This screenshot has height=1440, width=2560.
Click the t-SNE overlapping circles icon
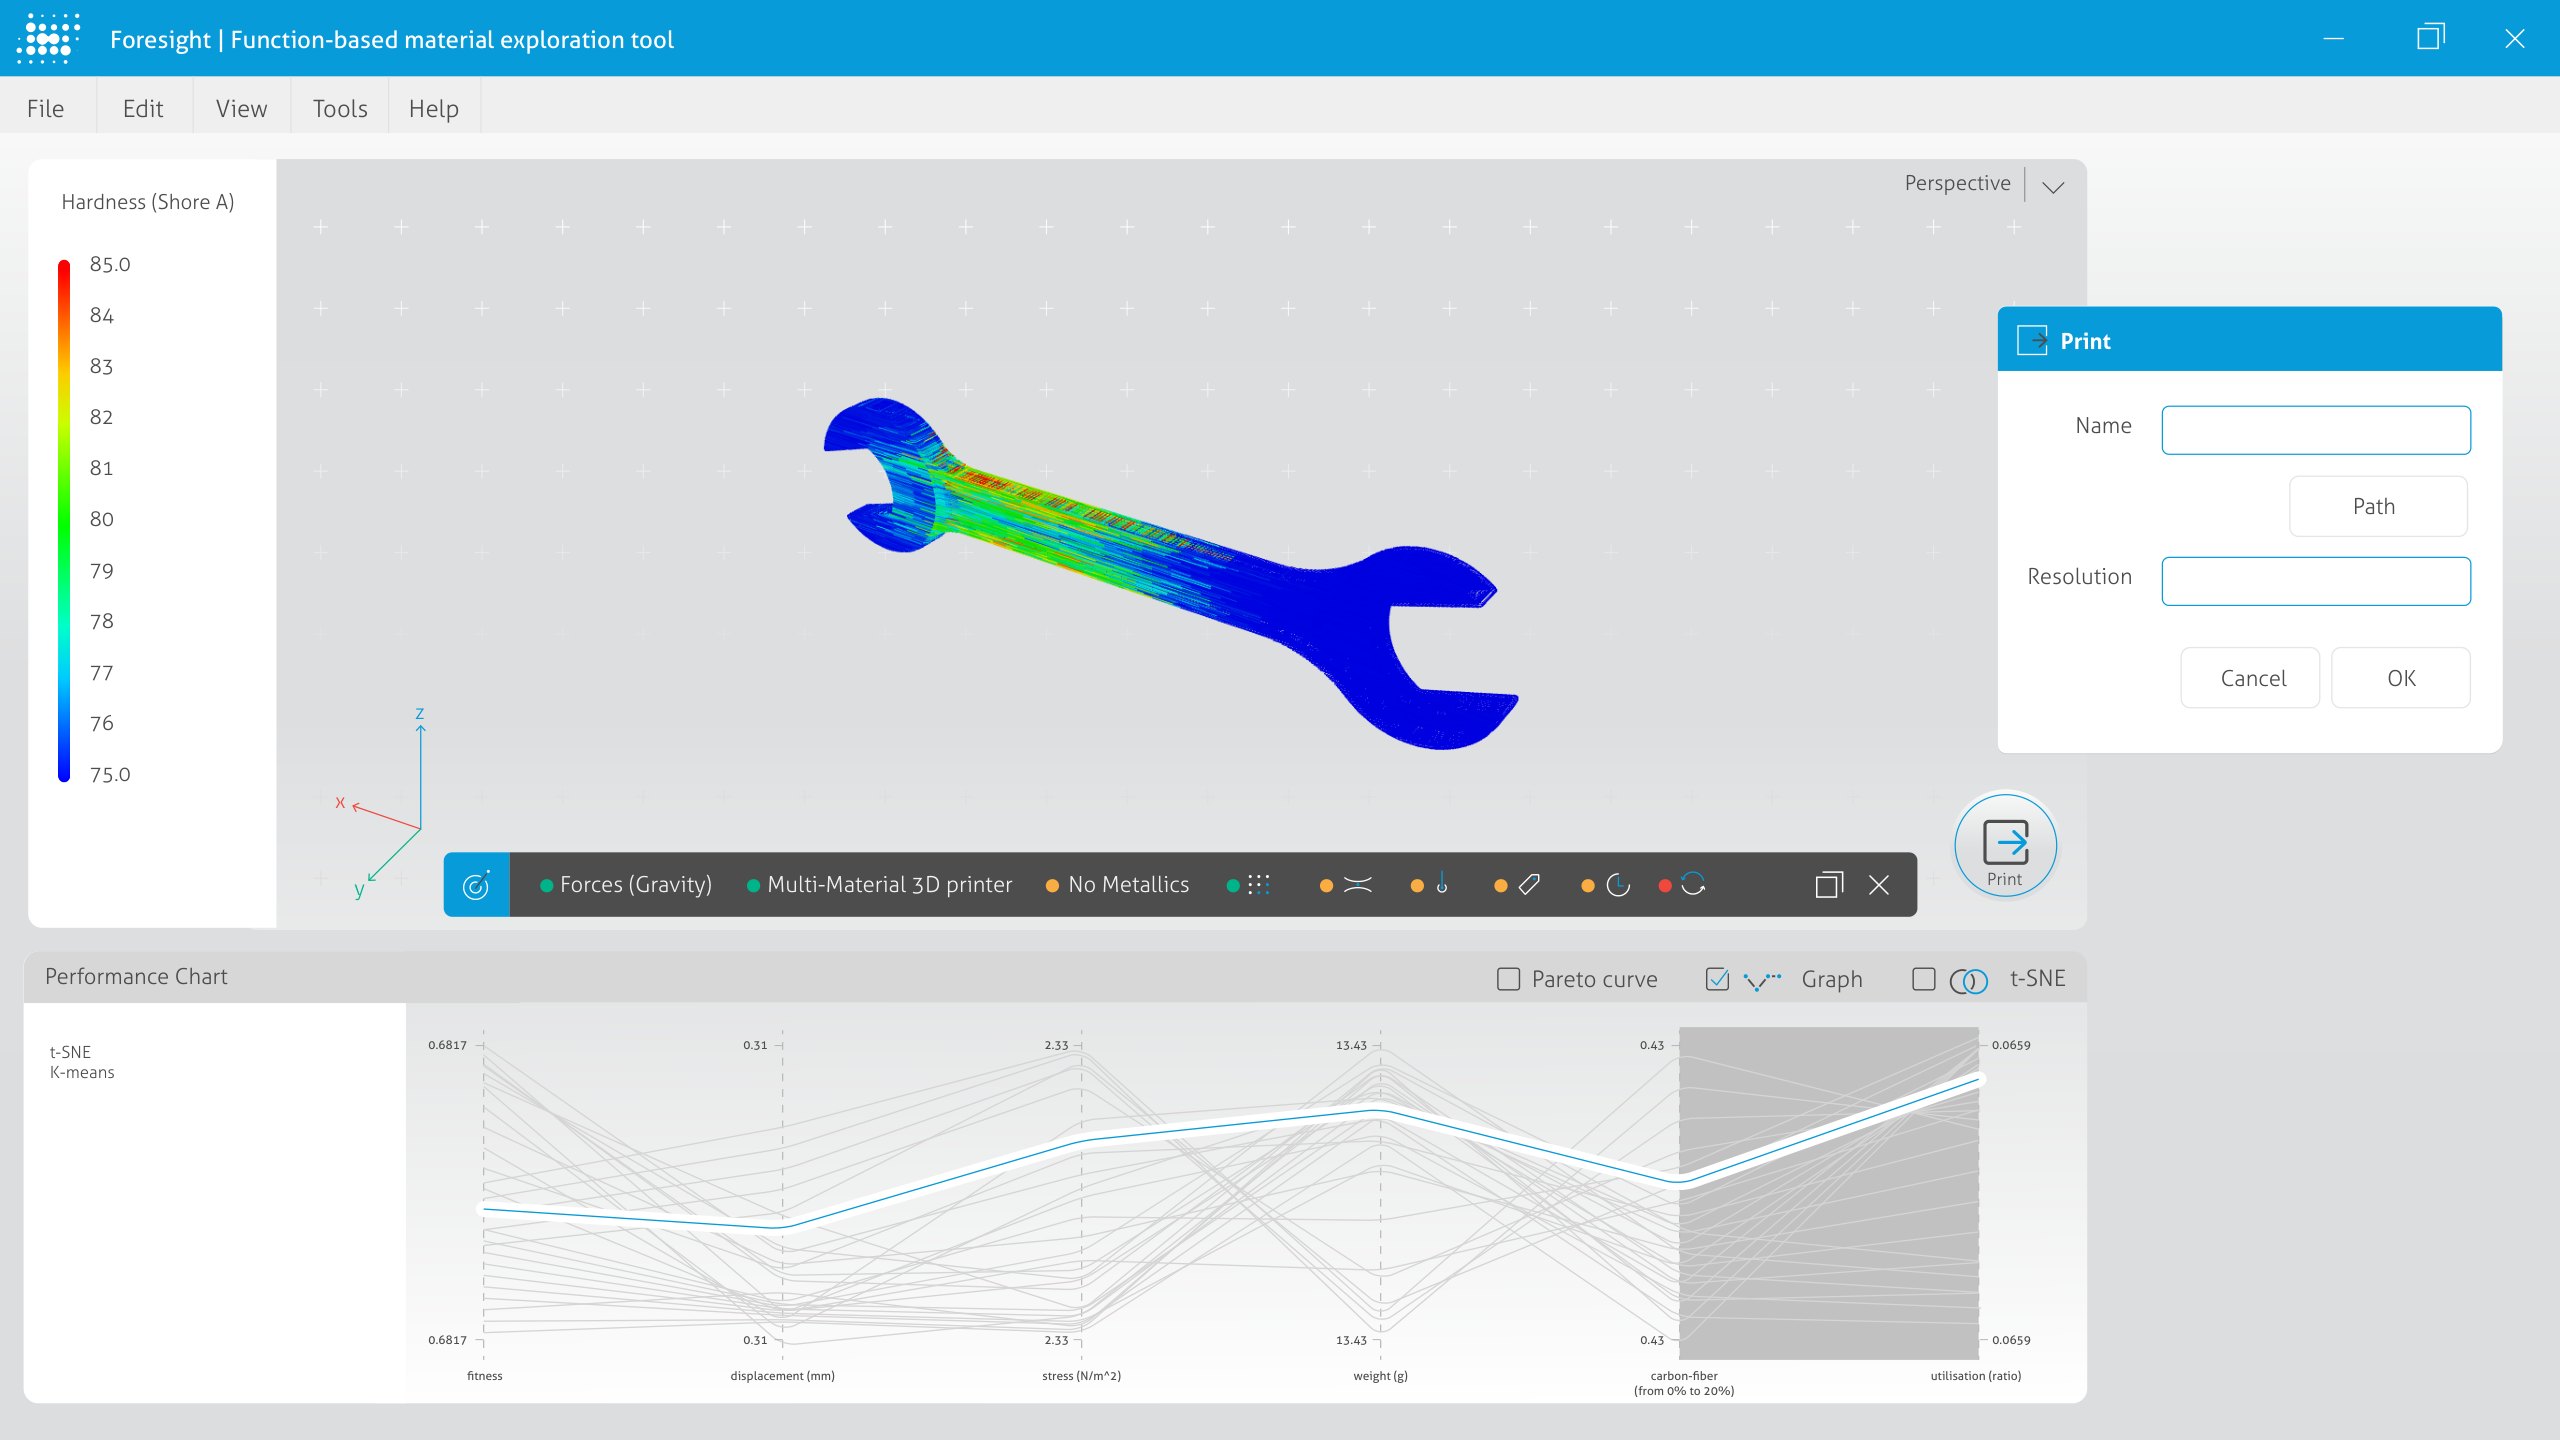(x=1968, y=981)
